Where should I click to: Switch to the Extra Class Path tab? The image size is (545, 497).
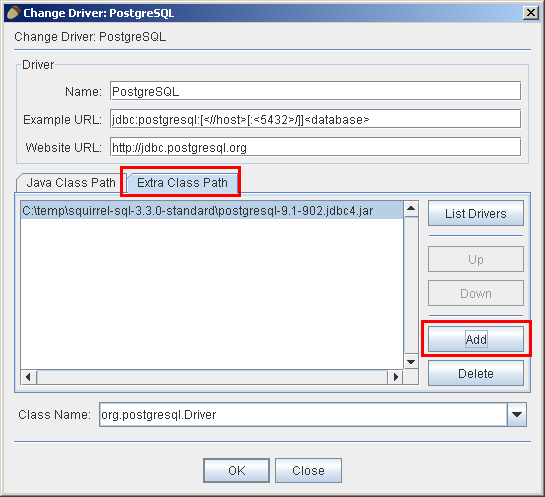point(182,182)
